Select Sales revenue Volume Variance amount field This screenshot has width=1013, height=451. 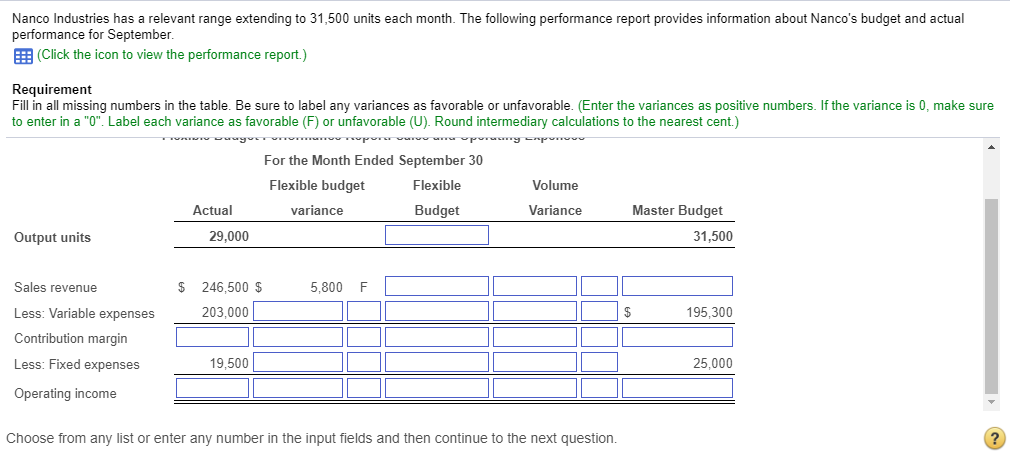pyautogui.click(x=535, y=286)
